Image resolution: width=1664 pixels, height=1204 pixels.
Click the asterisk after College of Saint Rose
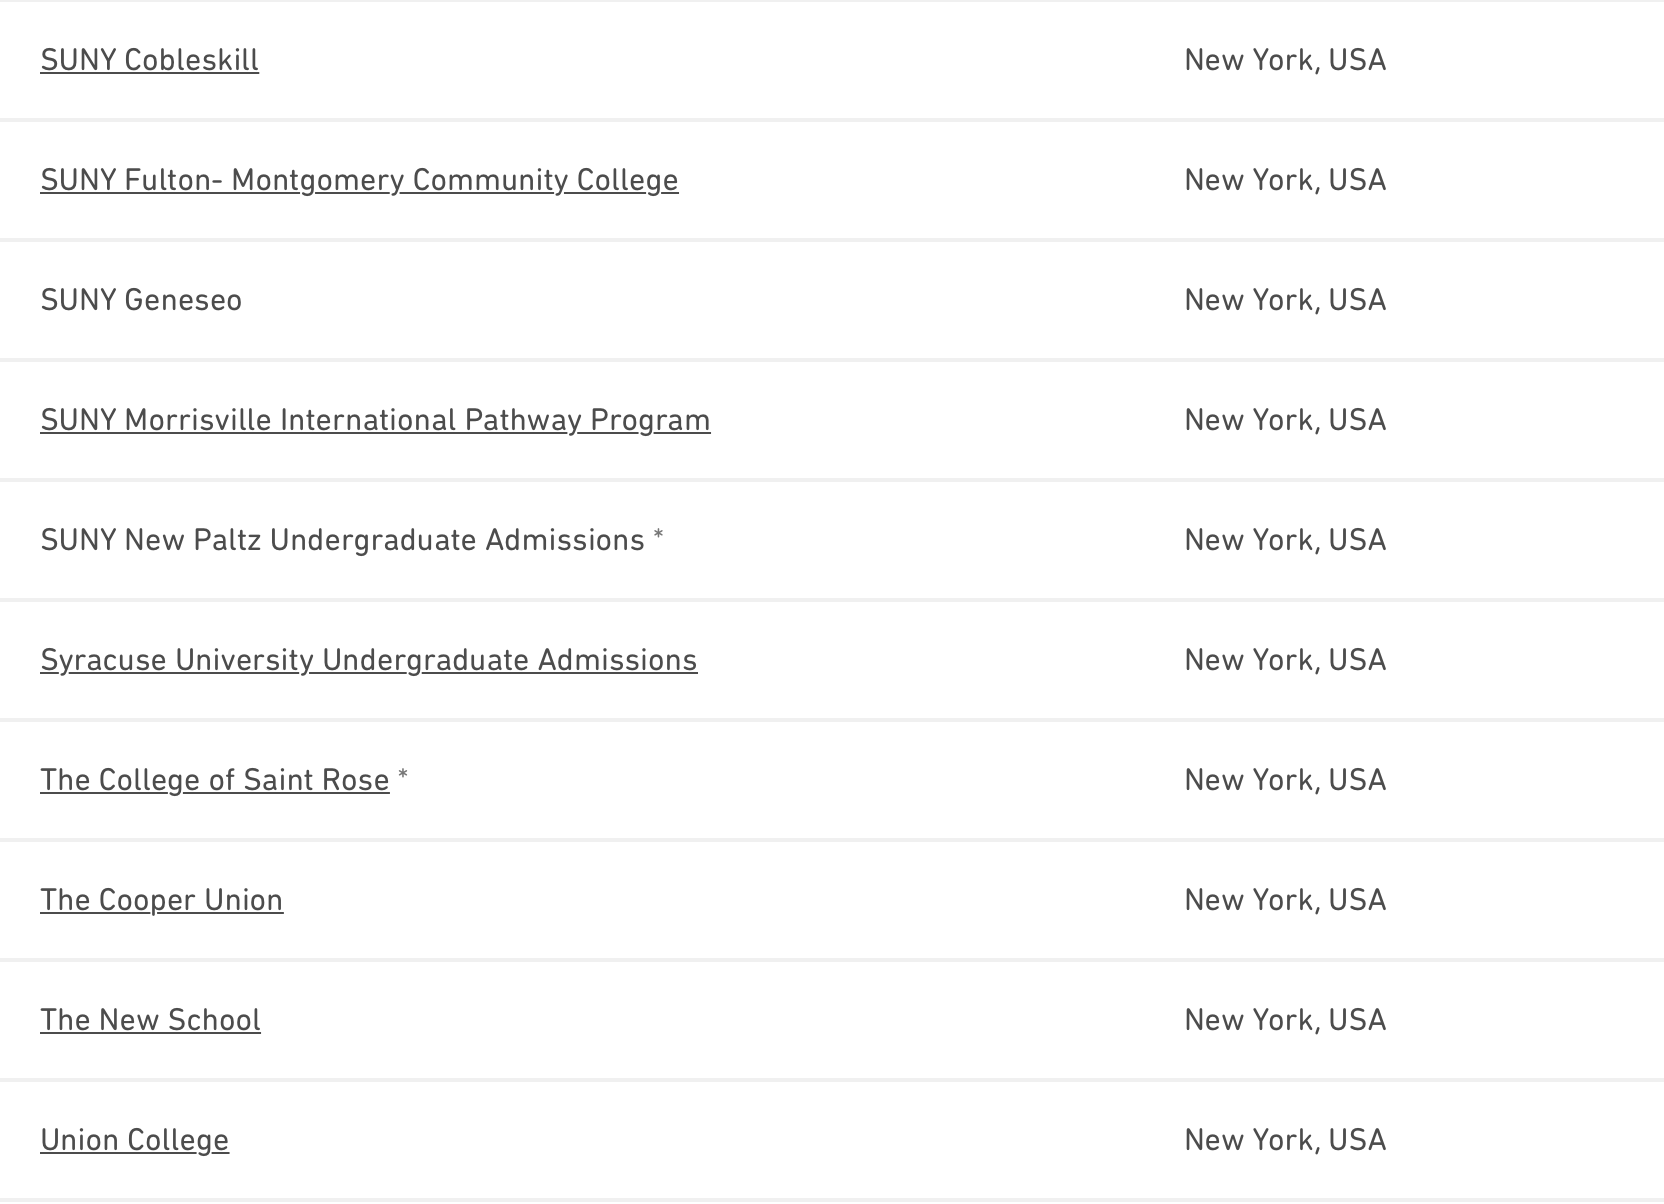pos(403,775)
